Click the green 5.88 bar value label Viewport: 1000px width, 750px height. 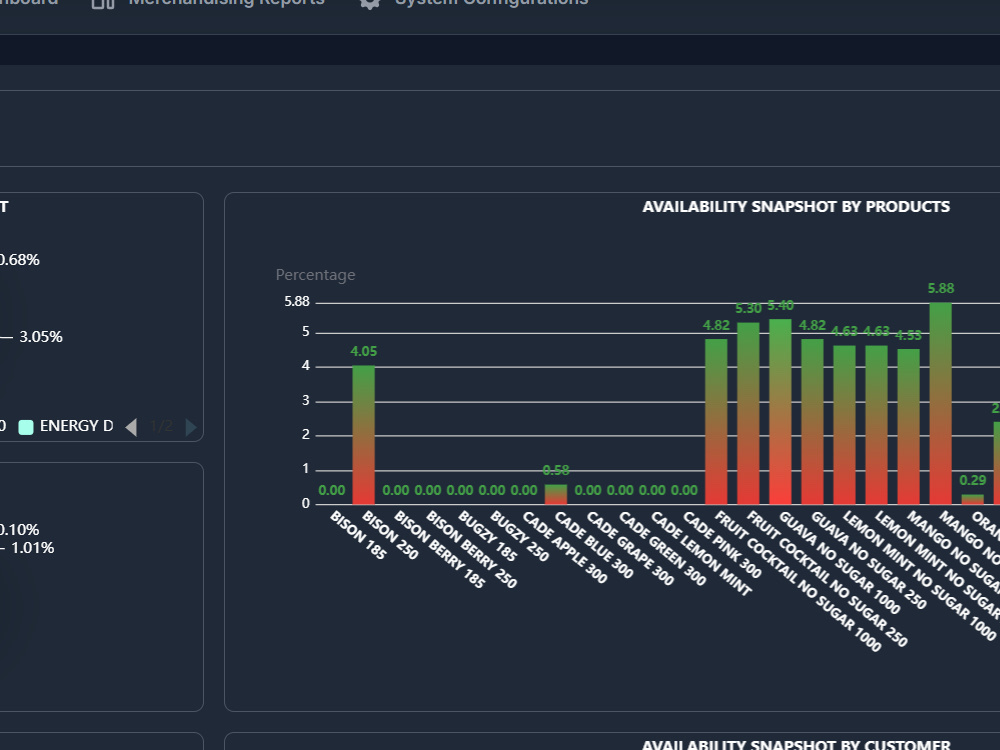[x=941, y=288]
